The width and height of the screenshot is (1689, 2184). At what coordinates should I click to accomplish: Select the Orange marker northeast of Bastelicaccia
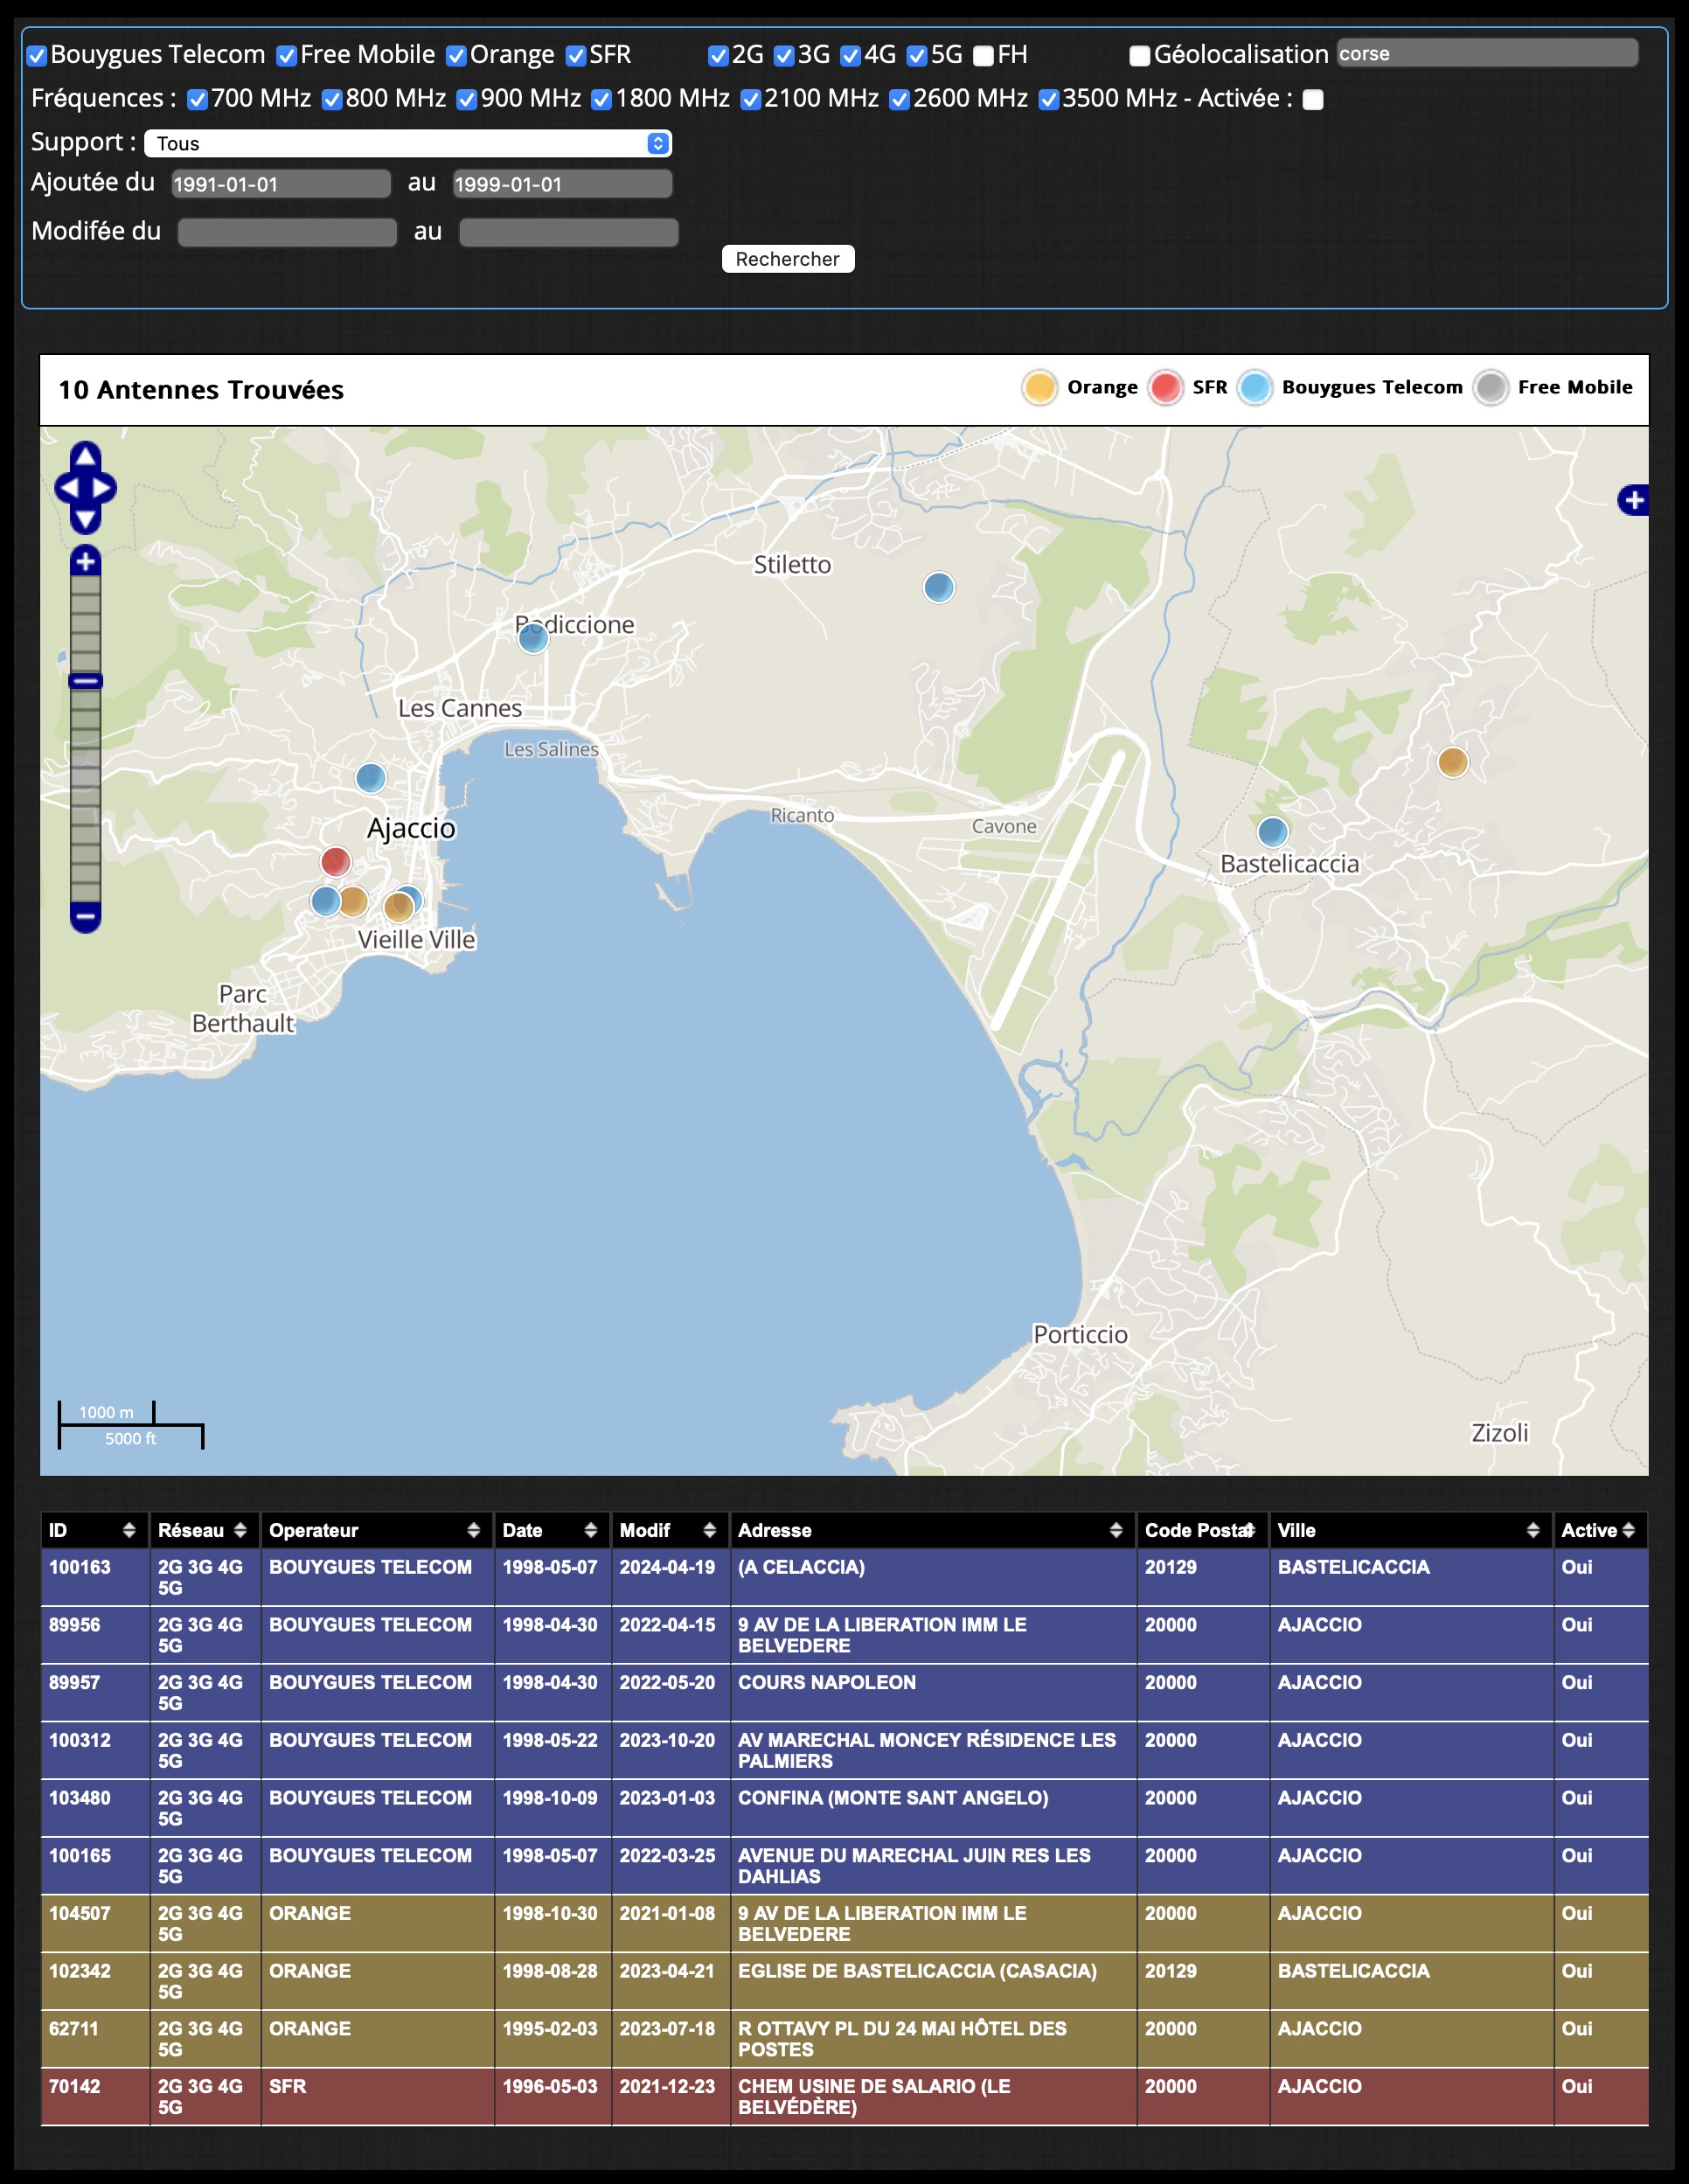(1452, 762)
